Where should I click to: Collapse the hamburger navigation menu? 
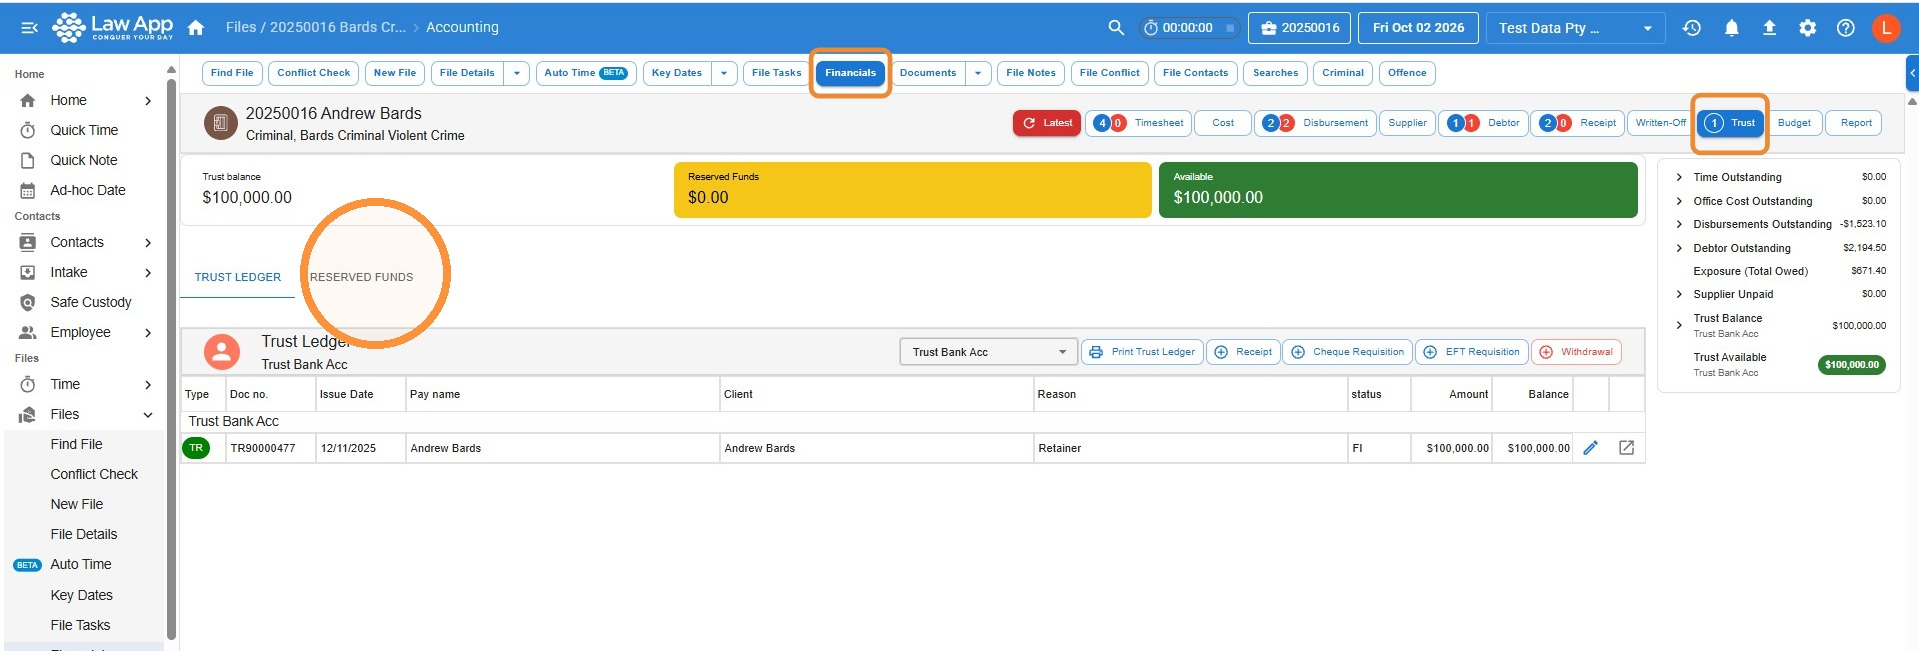click(29, 28)
